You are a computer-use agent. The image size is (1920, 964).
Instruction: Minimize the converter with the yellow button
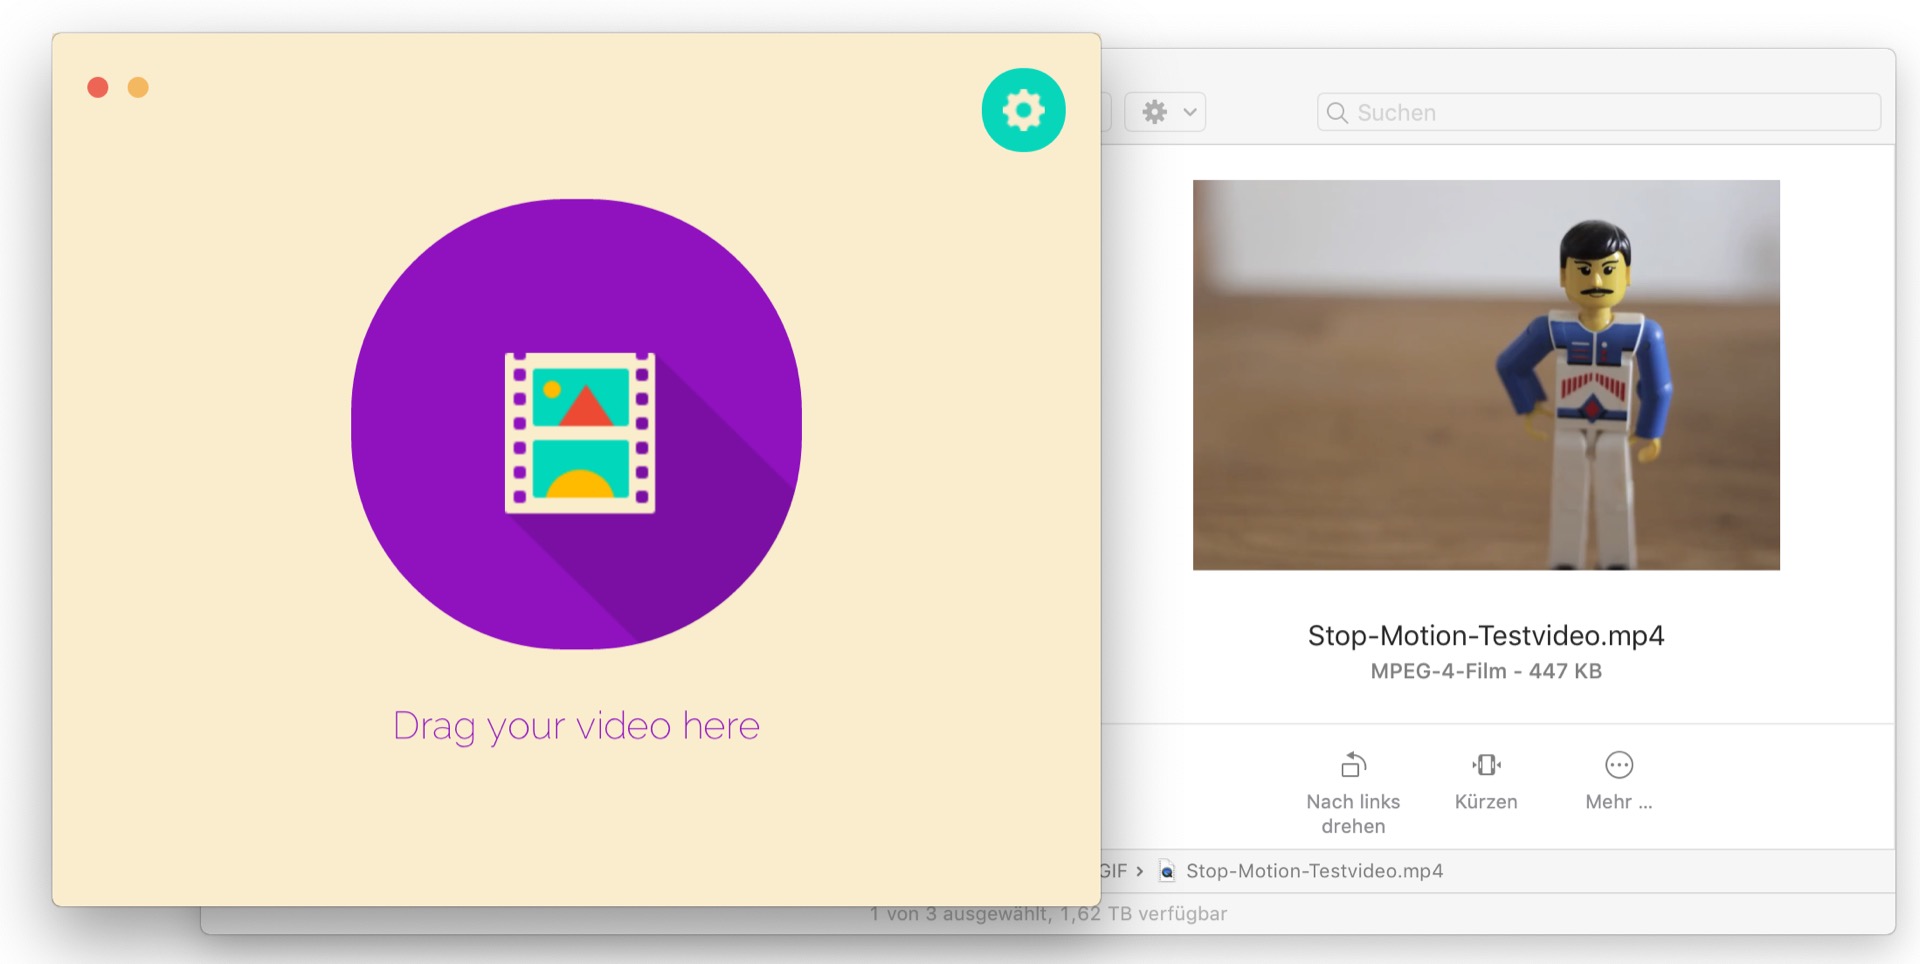(138, 88)
